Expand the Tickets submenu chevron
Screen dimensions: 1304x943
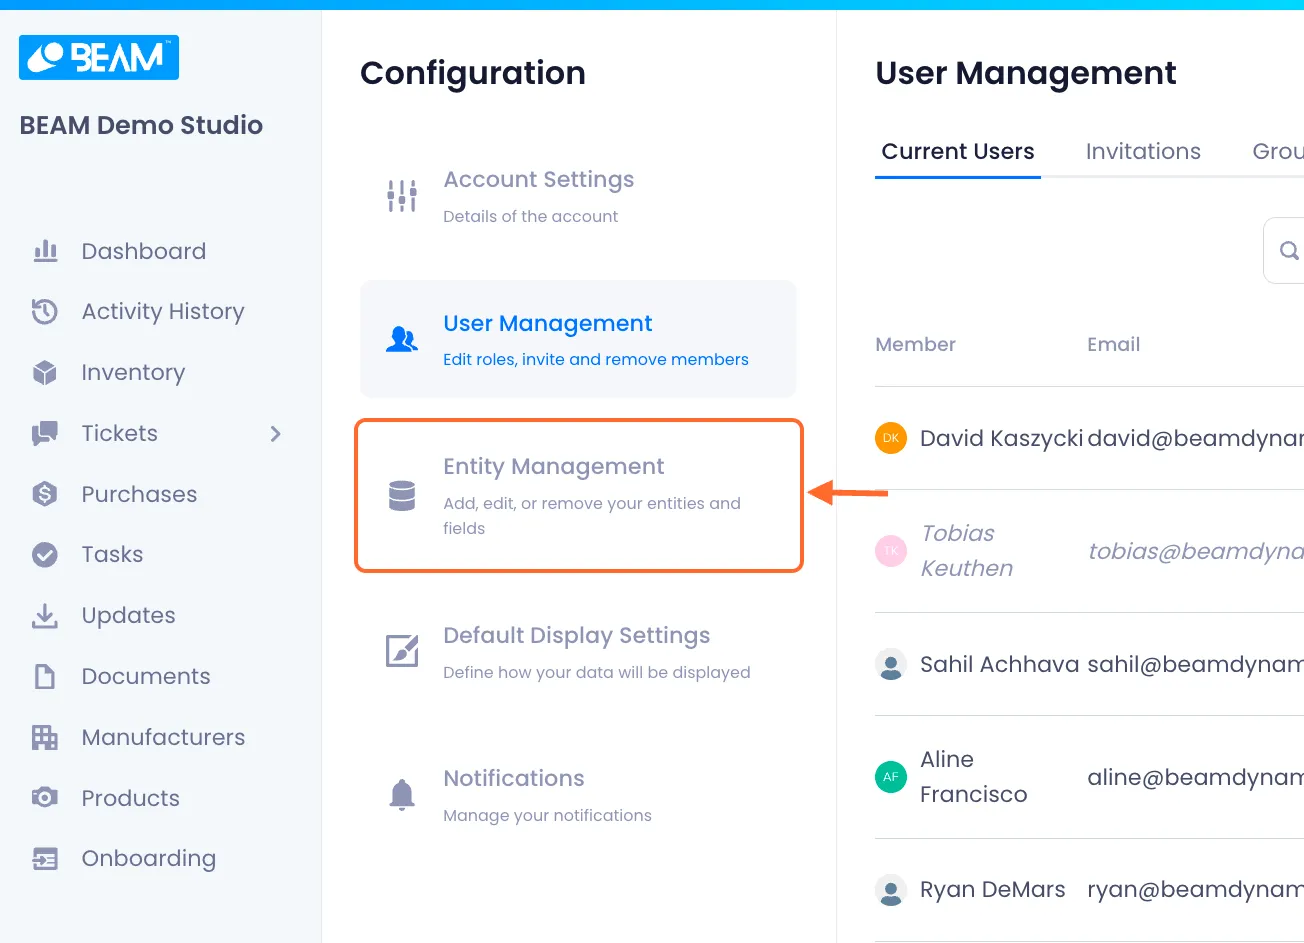click(x=276, y=434)
